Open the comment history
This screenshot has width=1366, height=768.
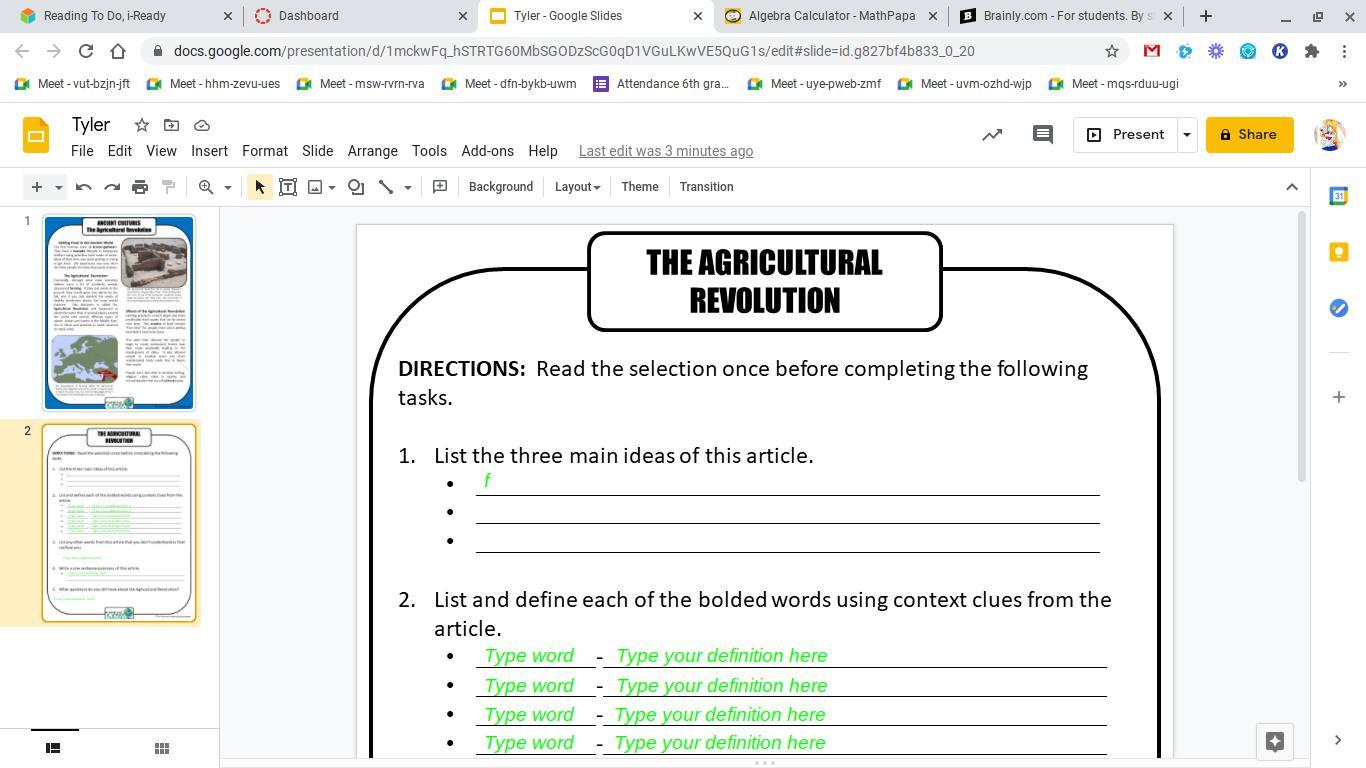pos(1042,135)
